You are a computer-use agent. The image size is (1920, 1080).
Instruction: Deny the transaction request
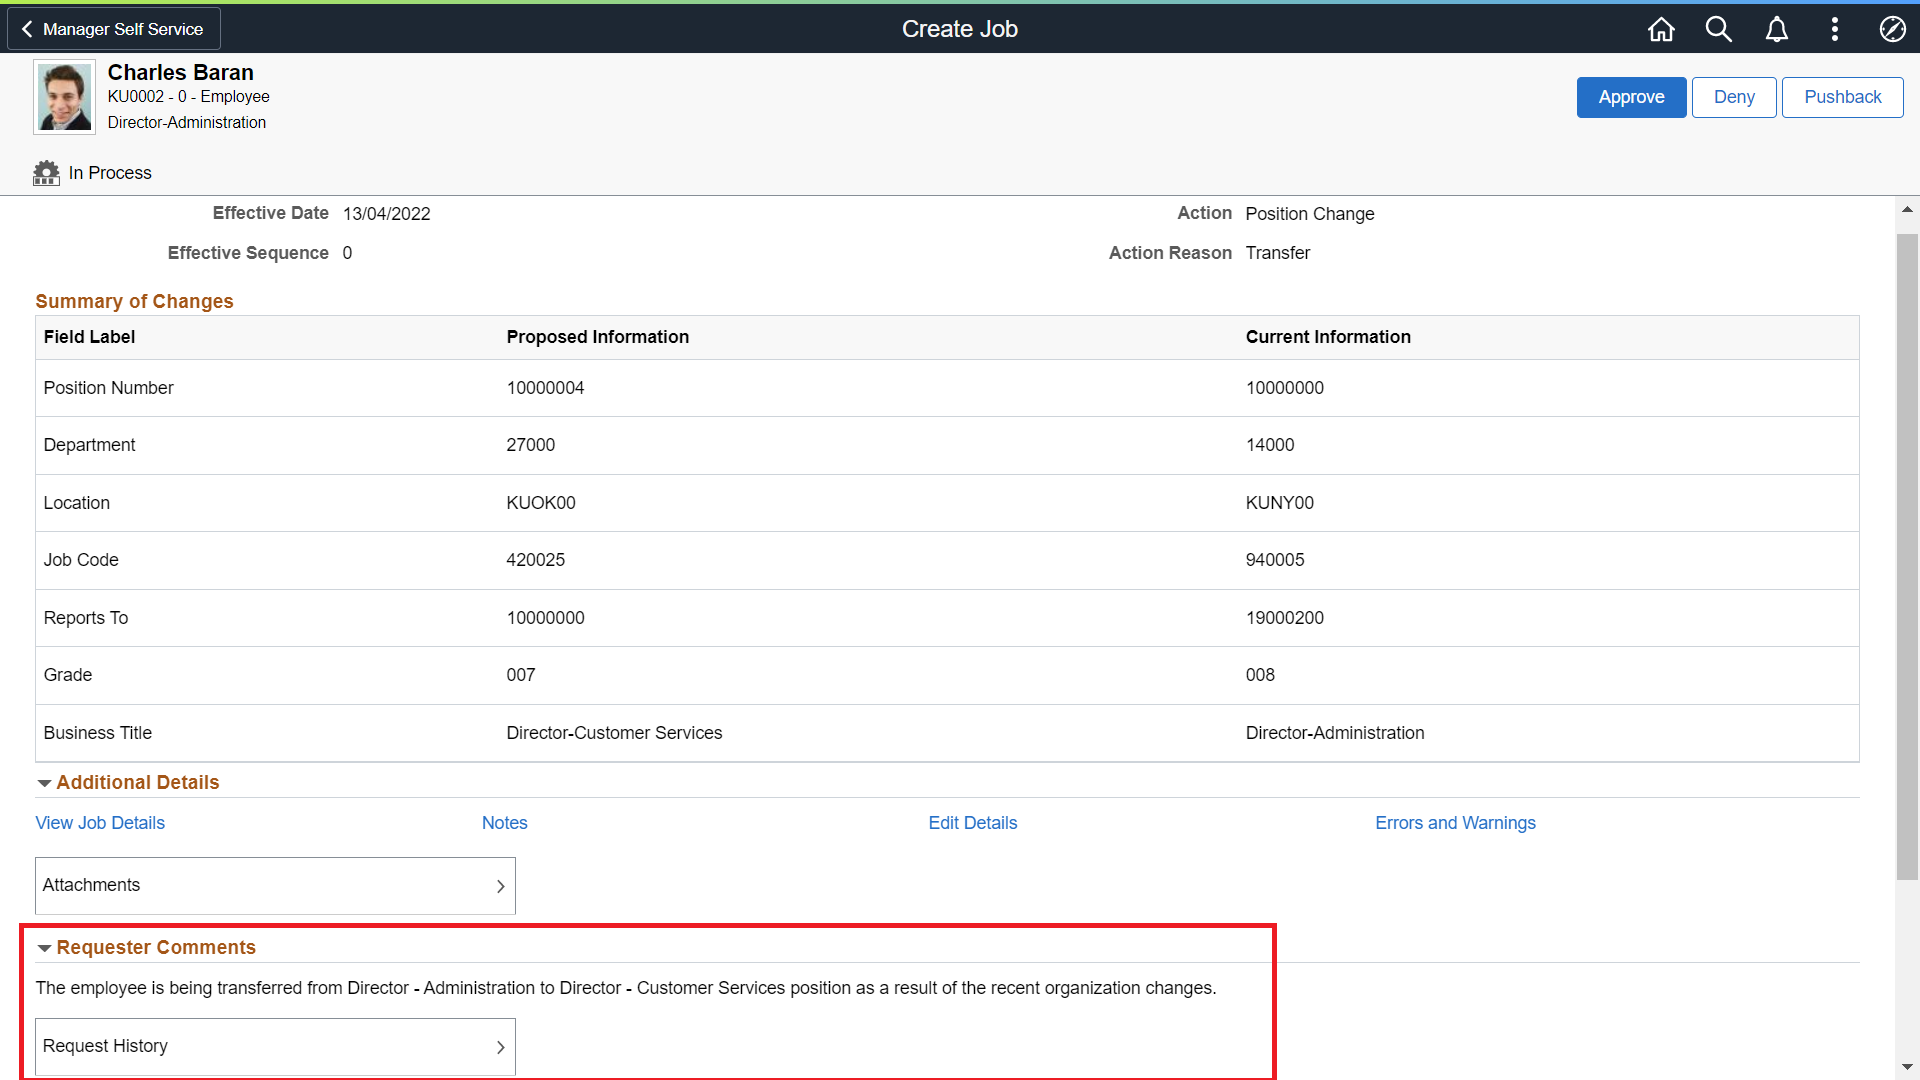[1733, 97]
